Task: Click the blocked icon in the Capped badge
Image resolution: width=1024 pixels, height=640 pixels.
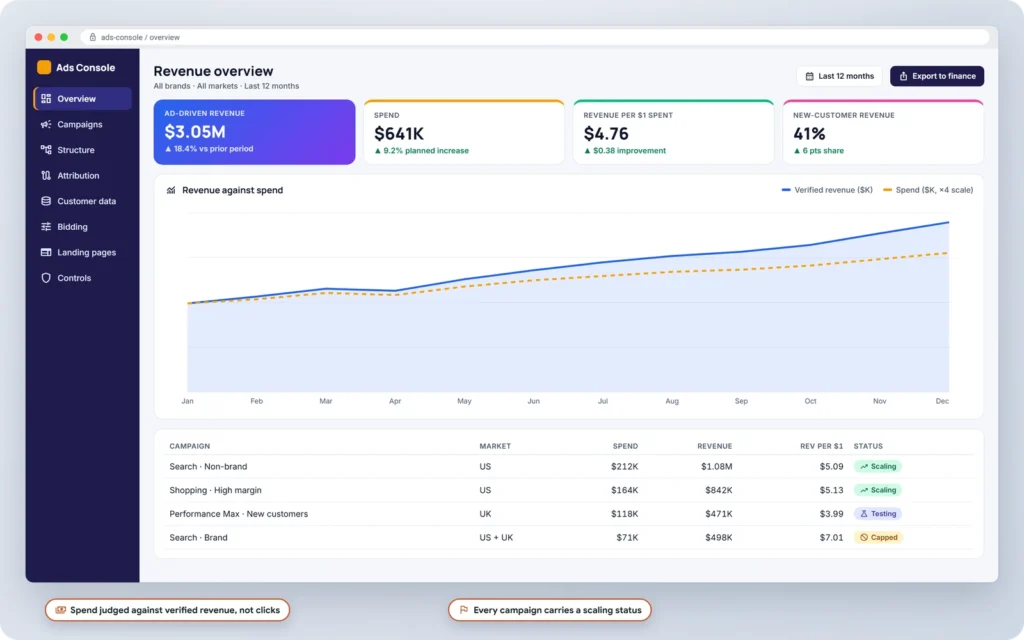Action: (864, 537)
